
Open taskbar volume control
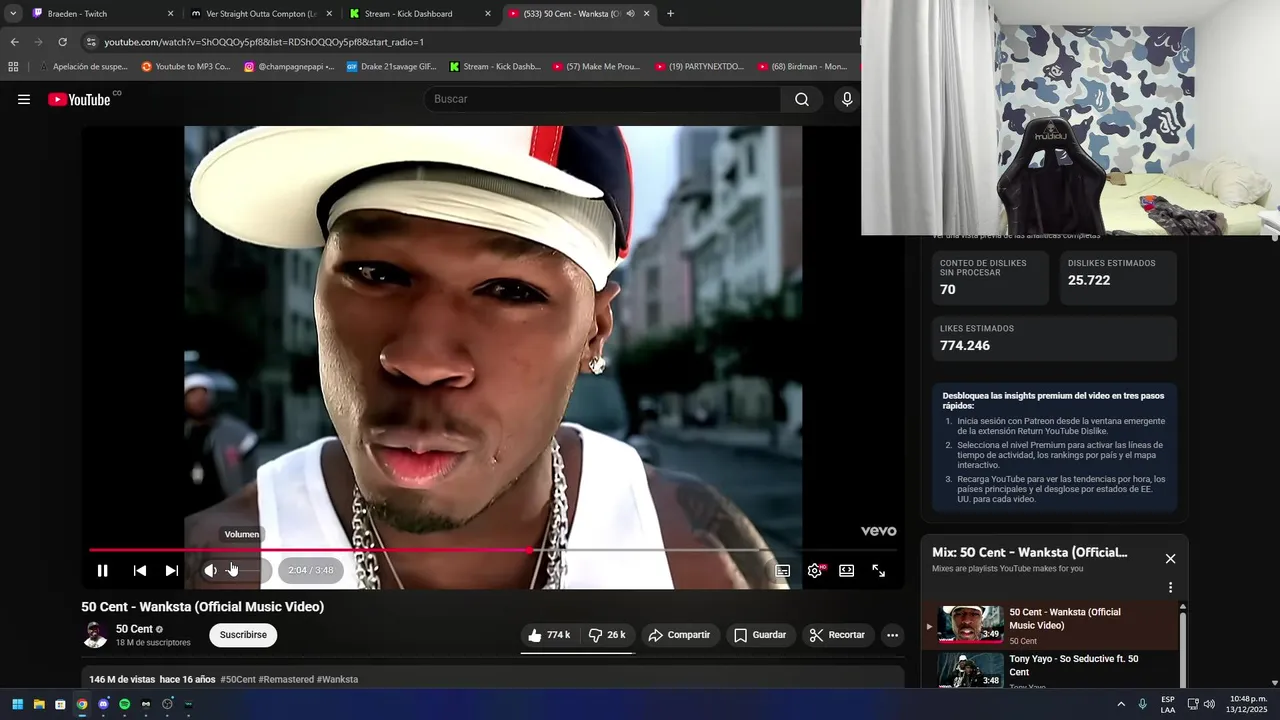tap(1209, 704)
